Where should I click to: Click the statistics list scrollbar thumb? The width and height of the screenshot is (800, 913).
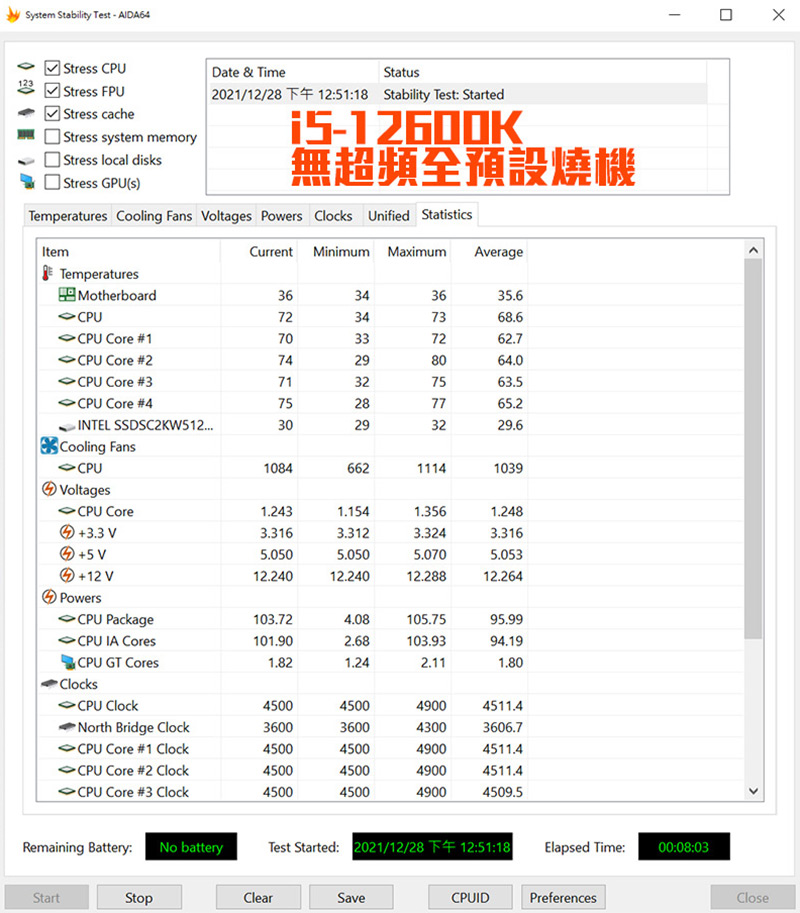point(753,448)
